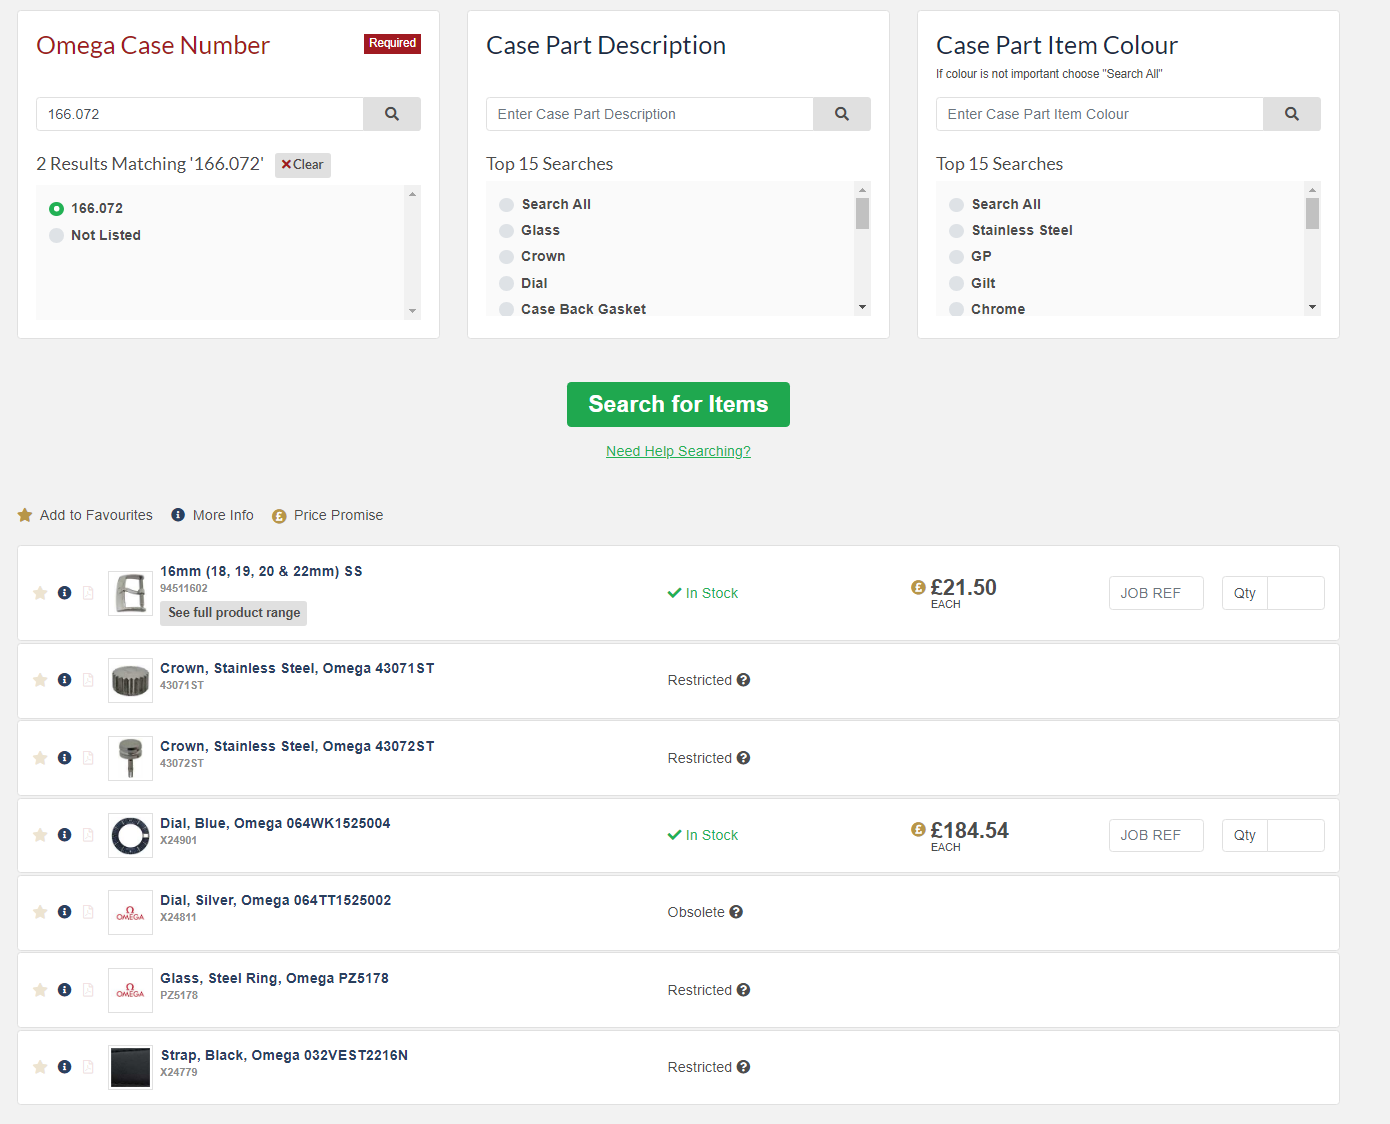Open the info icon for the Silver Dial
This screenshot has width=1390, height=1124.
(x=65, y=912)
